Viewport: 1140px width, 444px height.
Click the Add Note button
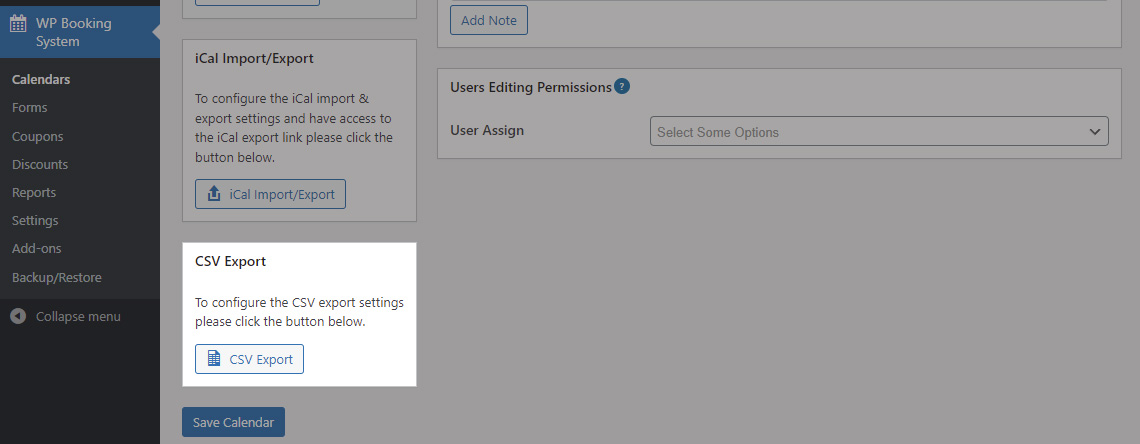[x=489, y=20]
